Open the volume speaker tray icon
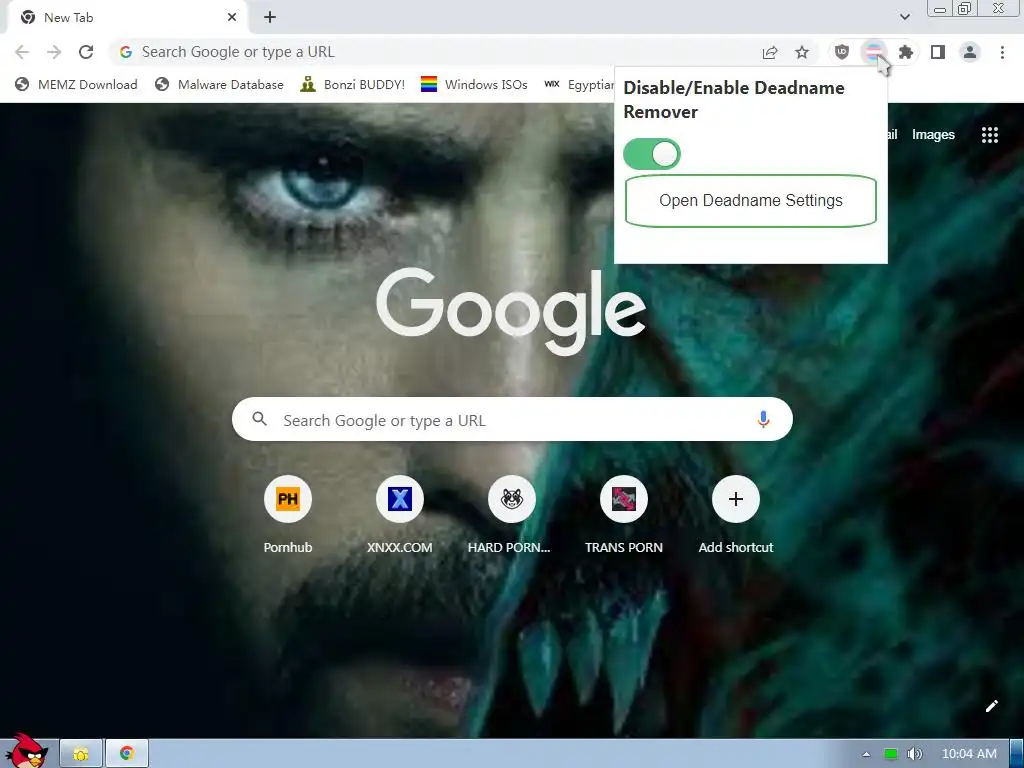 coord(915,754)
